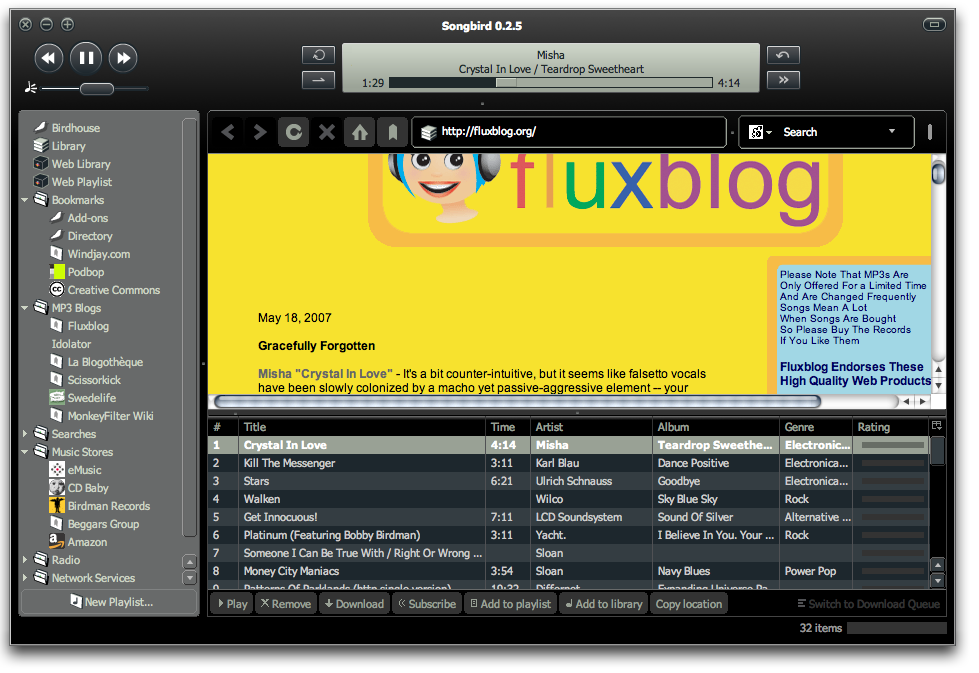Pause the current song

(86, 58)
